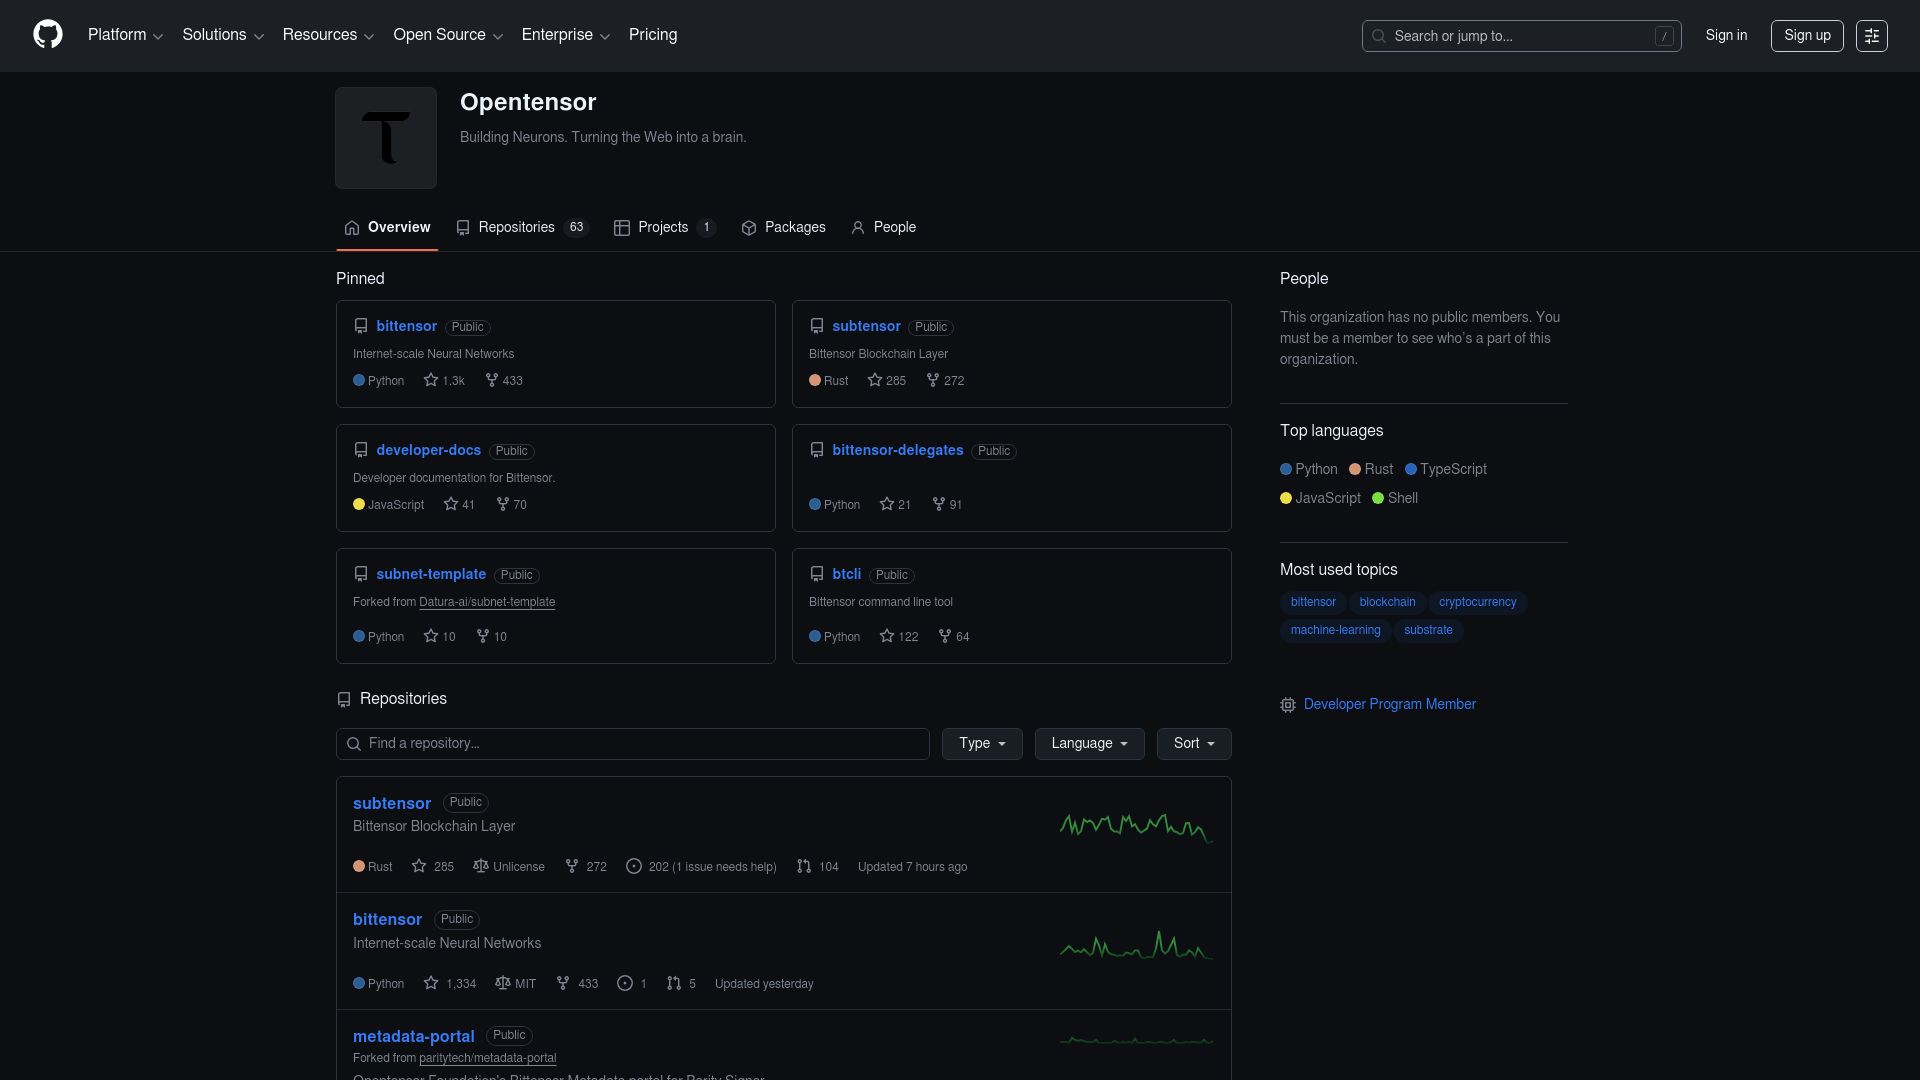Switch to the Repositories tab

(x=516, y=227)
